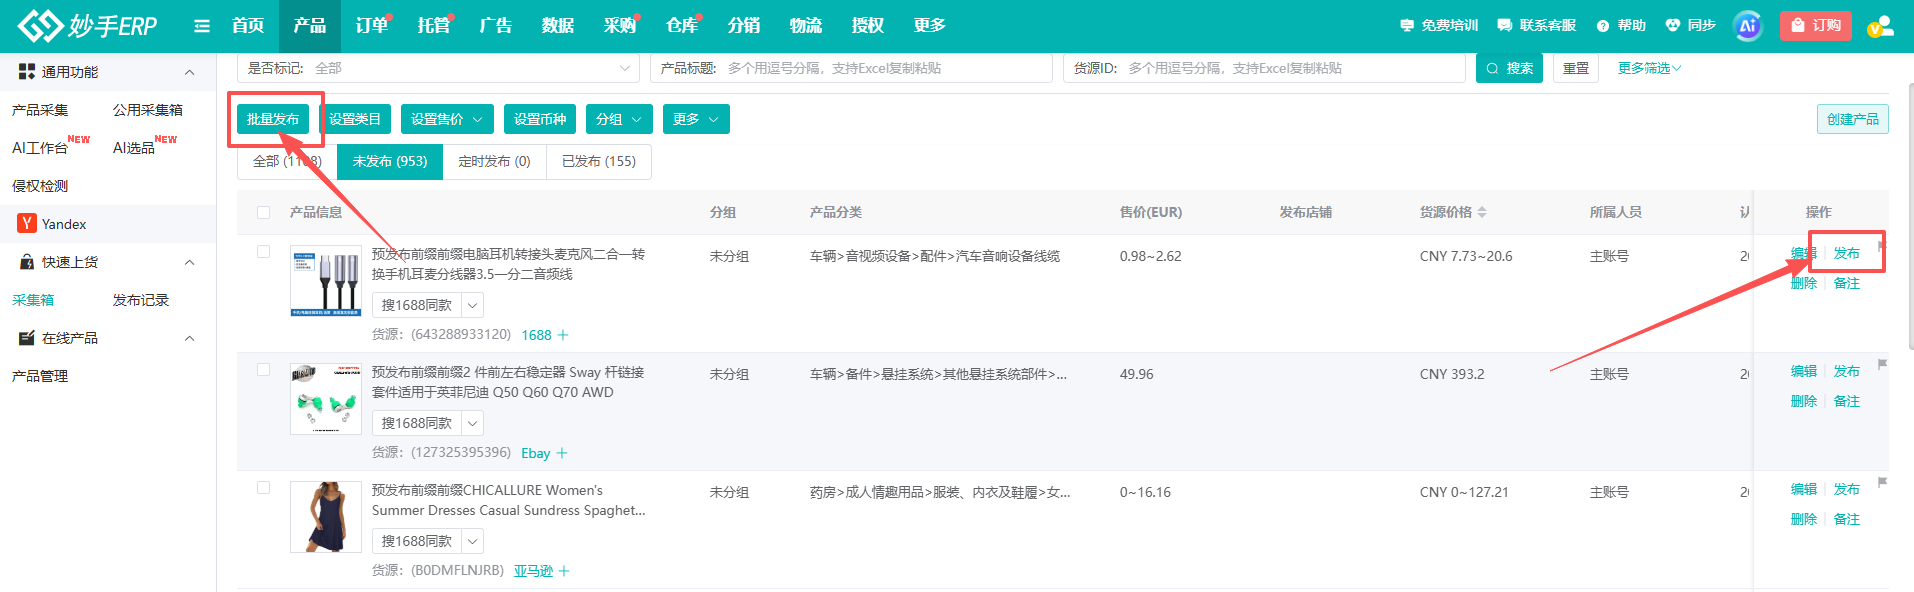
Task: Open the Ebay source link
Action: 536,453
